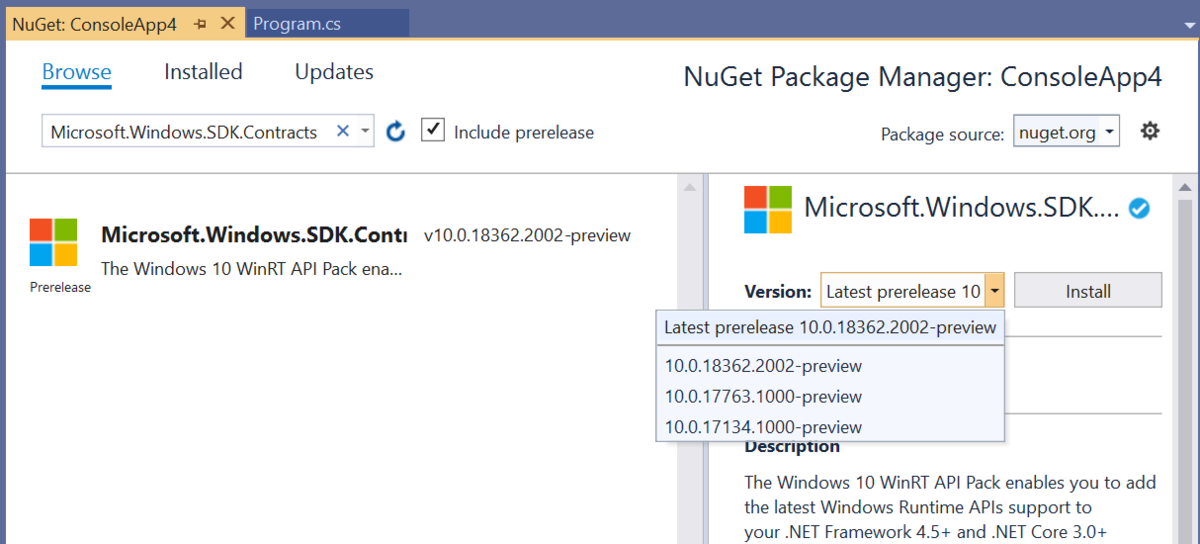Expand the search history dropdown arrow

click(365, 132)
